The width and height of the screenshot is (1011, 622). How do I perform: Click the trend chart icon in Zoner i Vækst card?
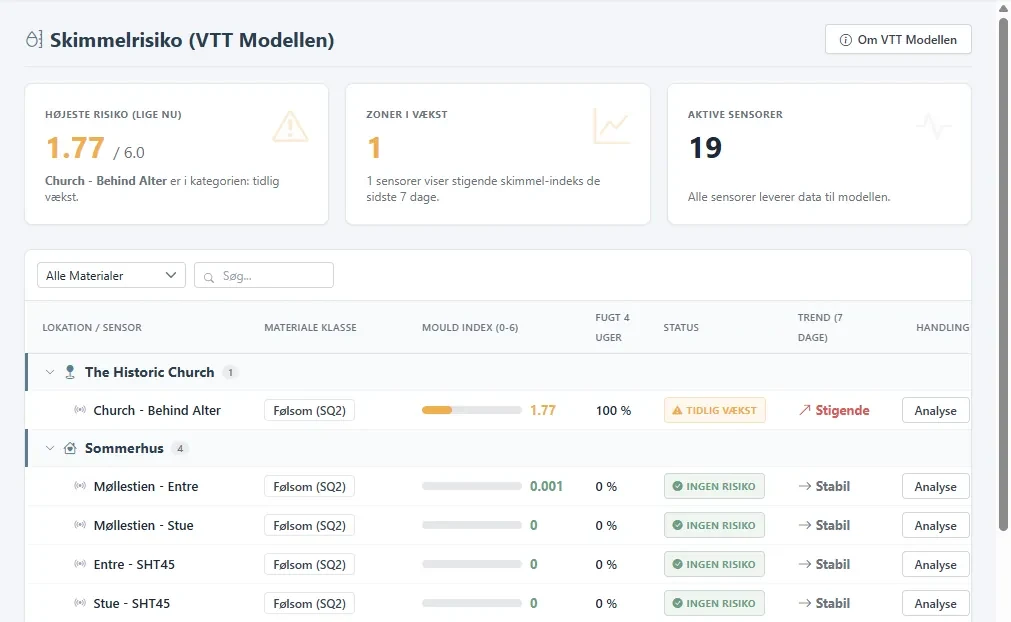[x=611, y=126]
